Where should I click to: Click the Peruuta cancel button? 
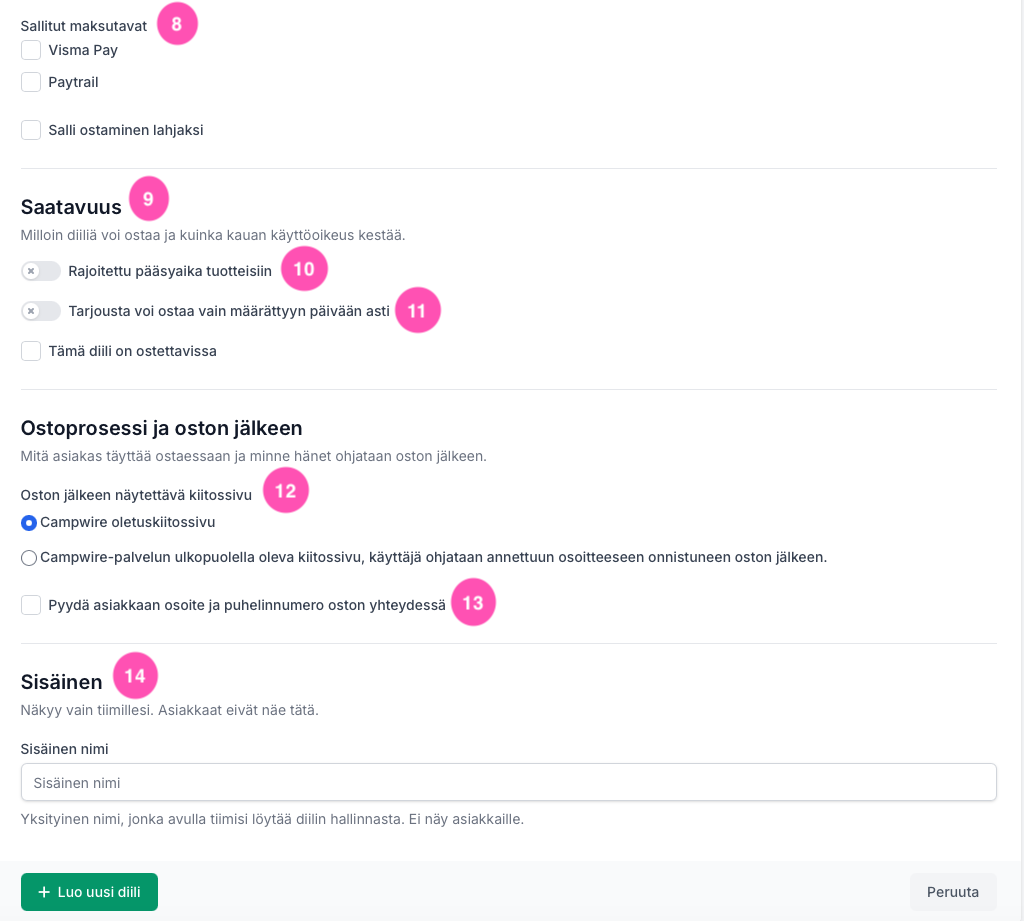tap(953, 892)
